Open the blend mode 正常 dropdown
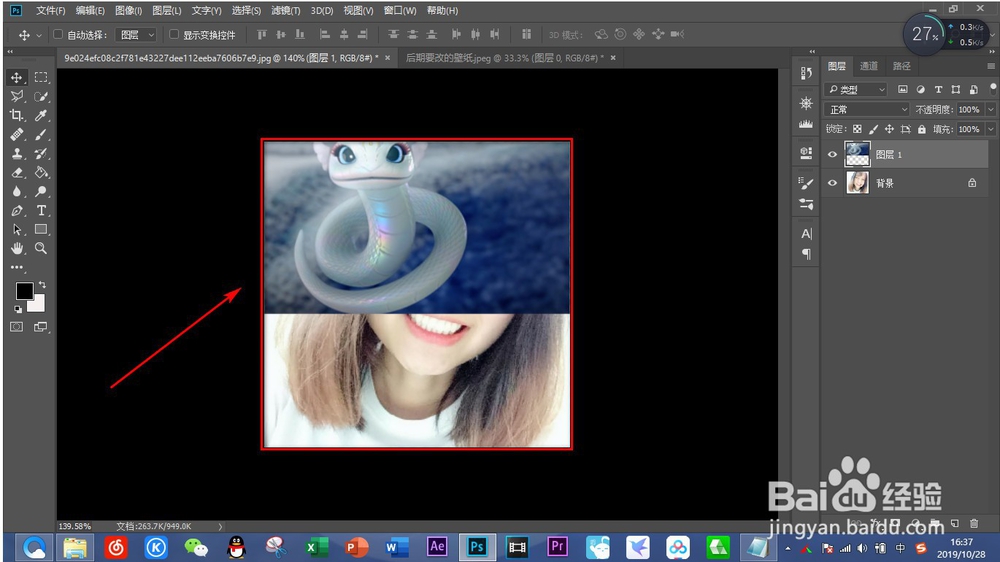1000x562 pixels. tap(867, 109)
